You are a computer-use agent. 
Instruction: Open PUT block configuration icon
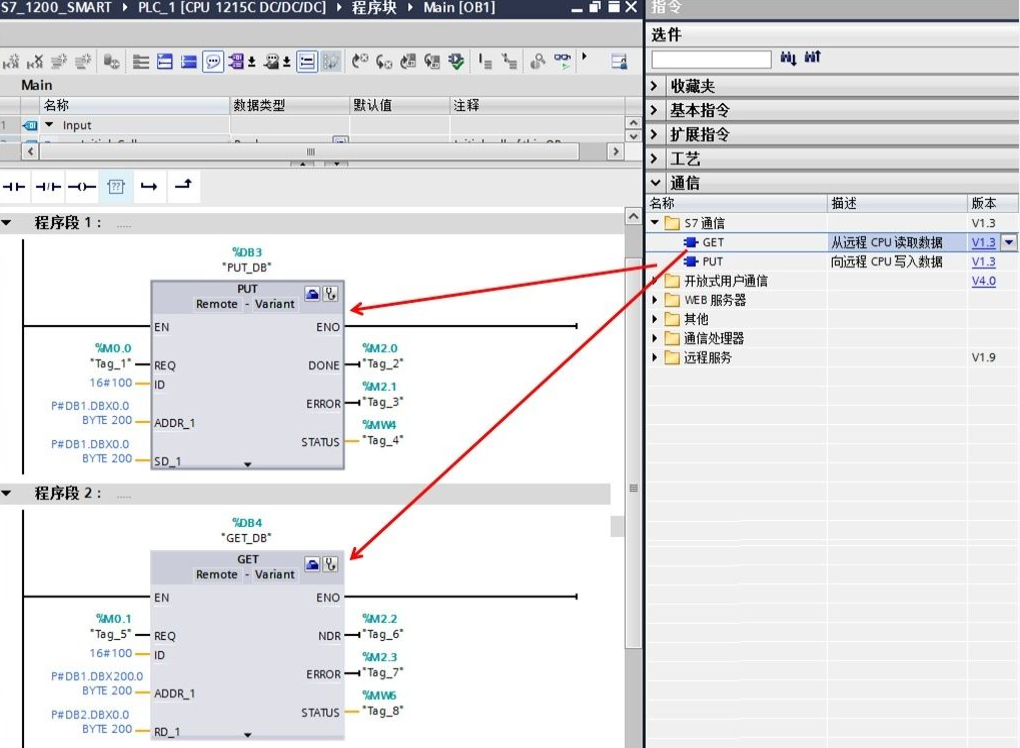[312, 293]
